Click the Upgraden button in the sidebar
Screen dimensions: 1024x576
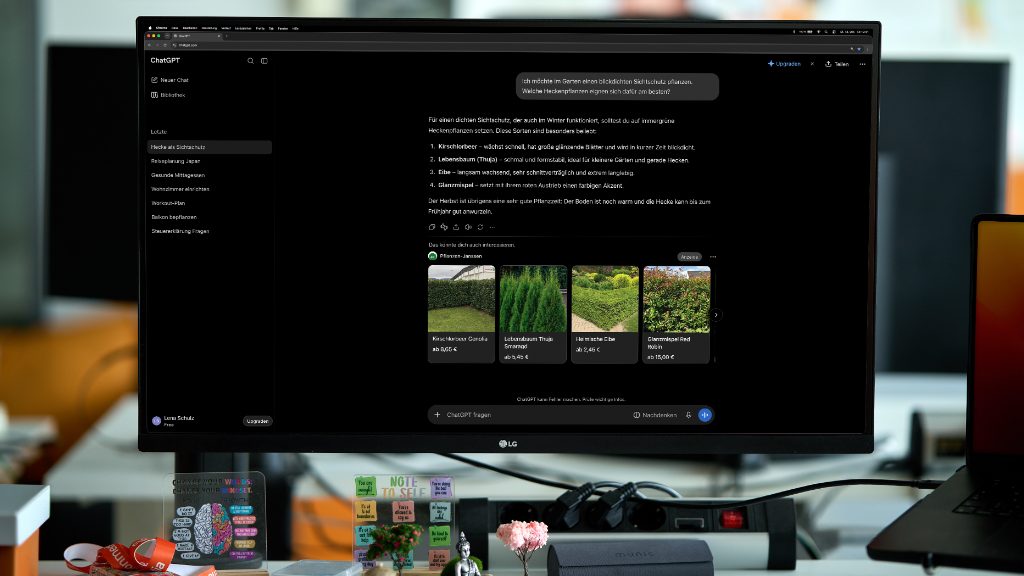click(257, 421)
